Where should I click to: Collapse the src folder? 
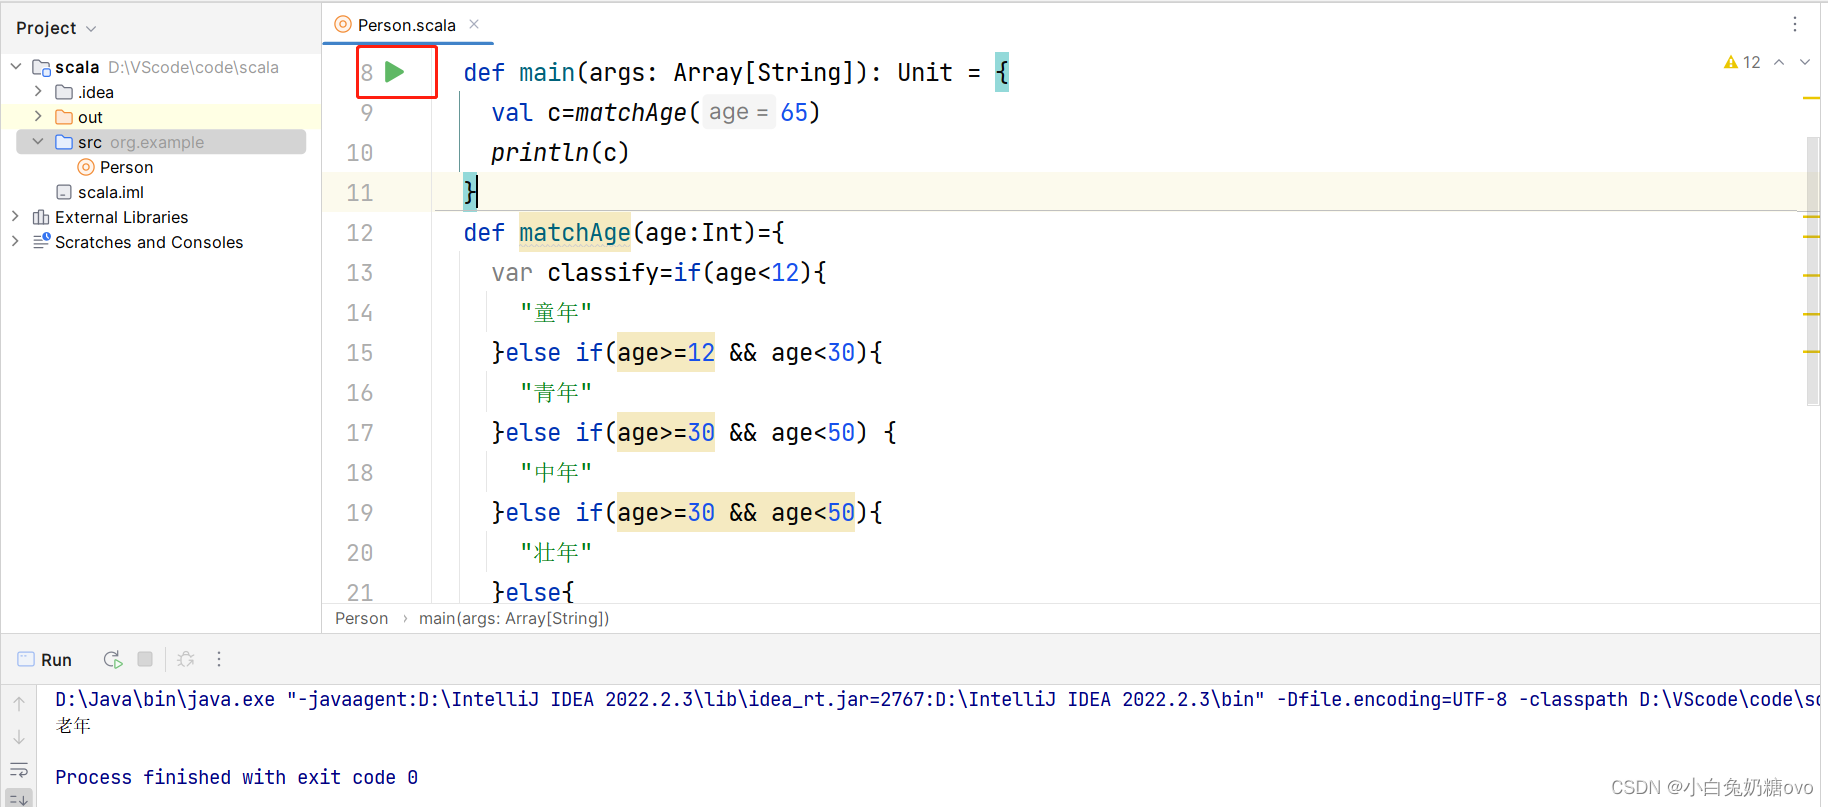pyautogui.click(x=38, y=141)
